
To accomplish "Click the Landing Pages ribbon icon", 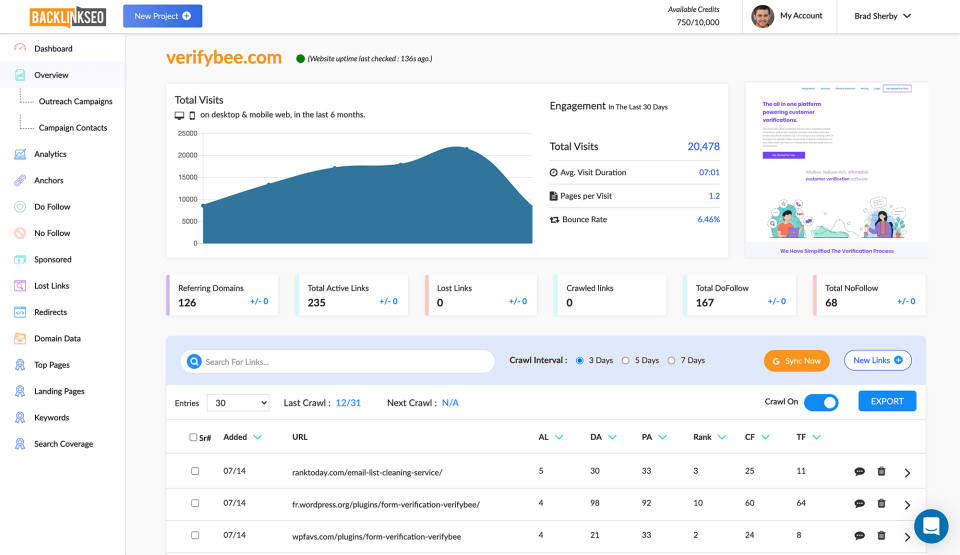I will point(20,391).
